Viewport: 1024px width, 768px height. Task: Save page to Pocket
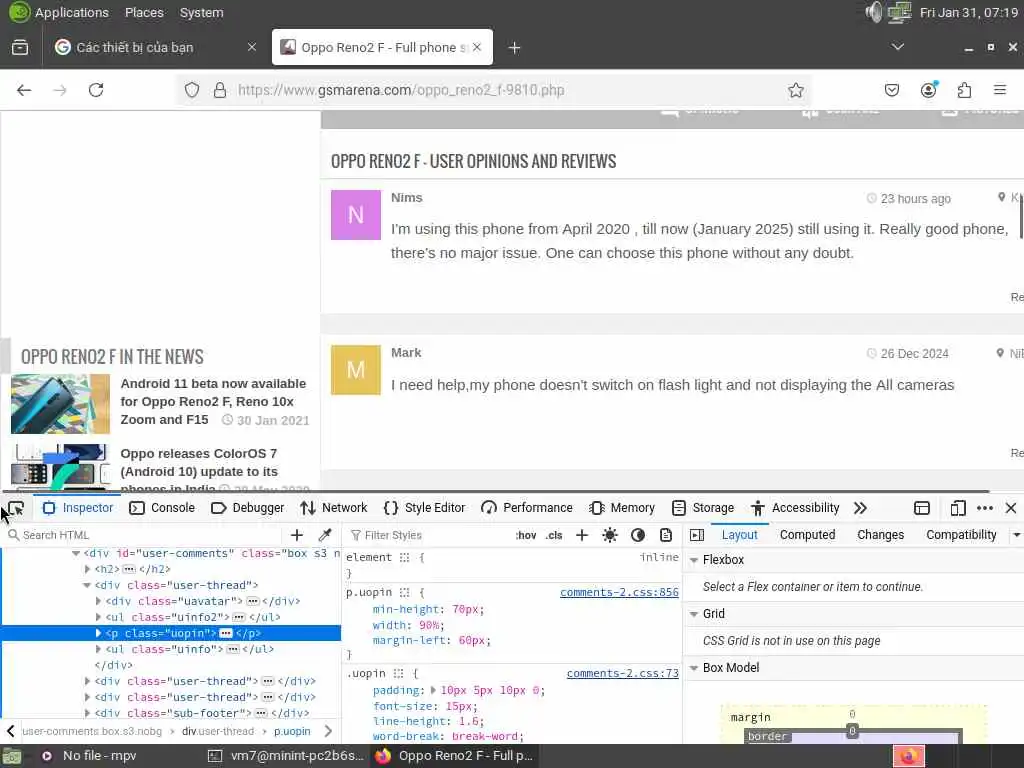(x=892, y=90)
